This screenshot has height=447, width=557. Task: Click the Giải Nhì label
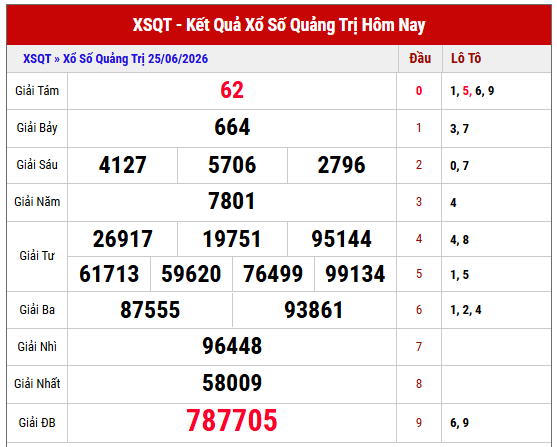37,347
